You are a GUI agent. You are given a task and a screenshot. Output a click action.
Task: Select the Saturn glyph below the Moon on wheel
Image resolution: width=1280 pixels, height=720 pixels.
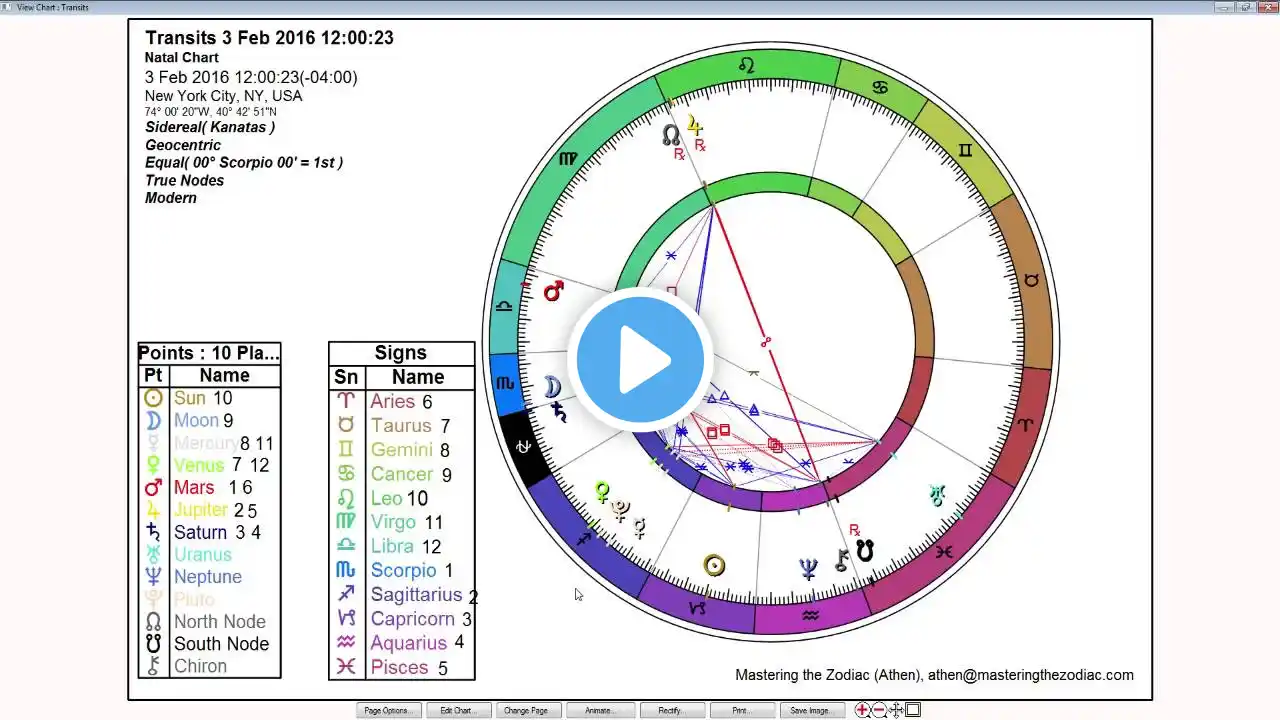[559, 411]
